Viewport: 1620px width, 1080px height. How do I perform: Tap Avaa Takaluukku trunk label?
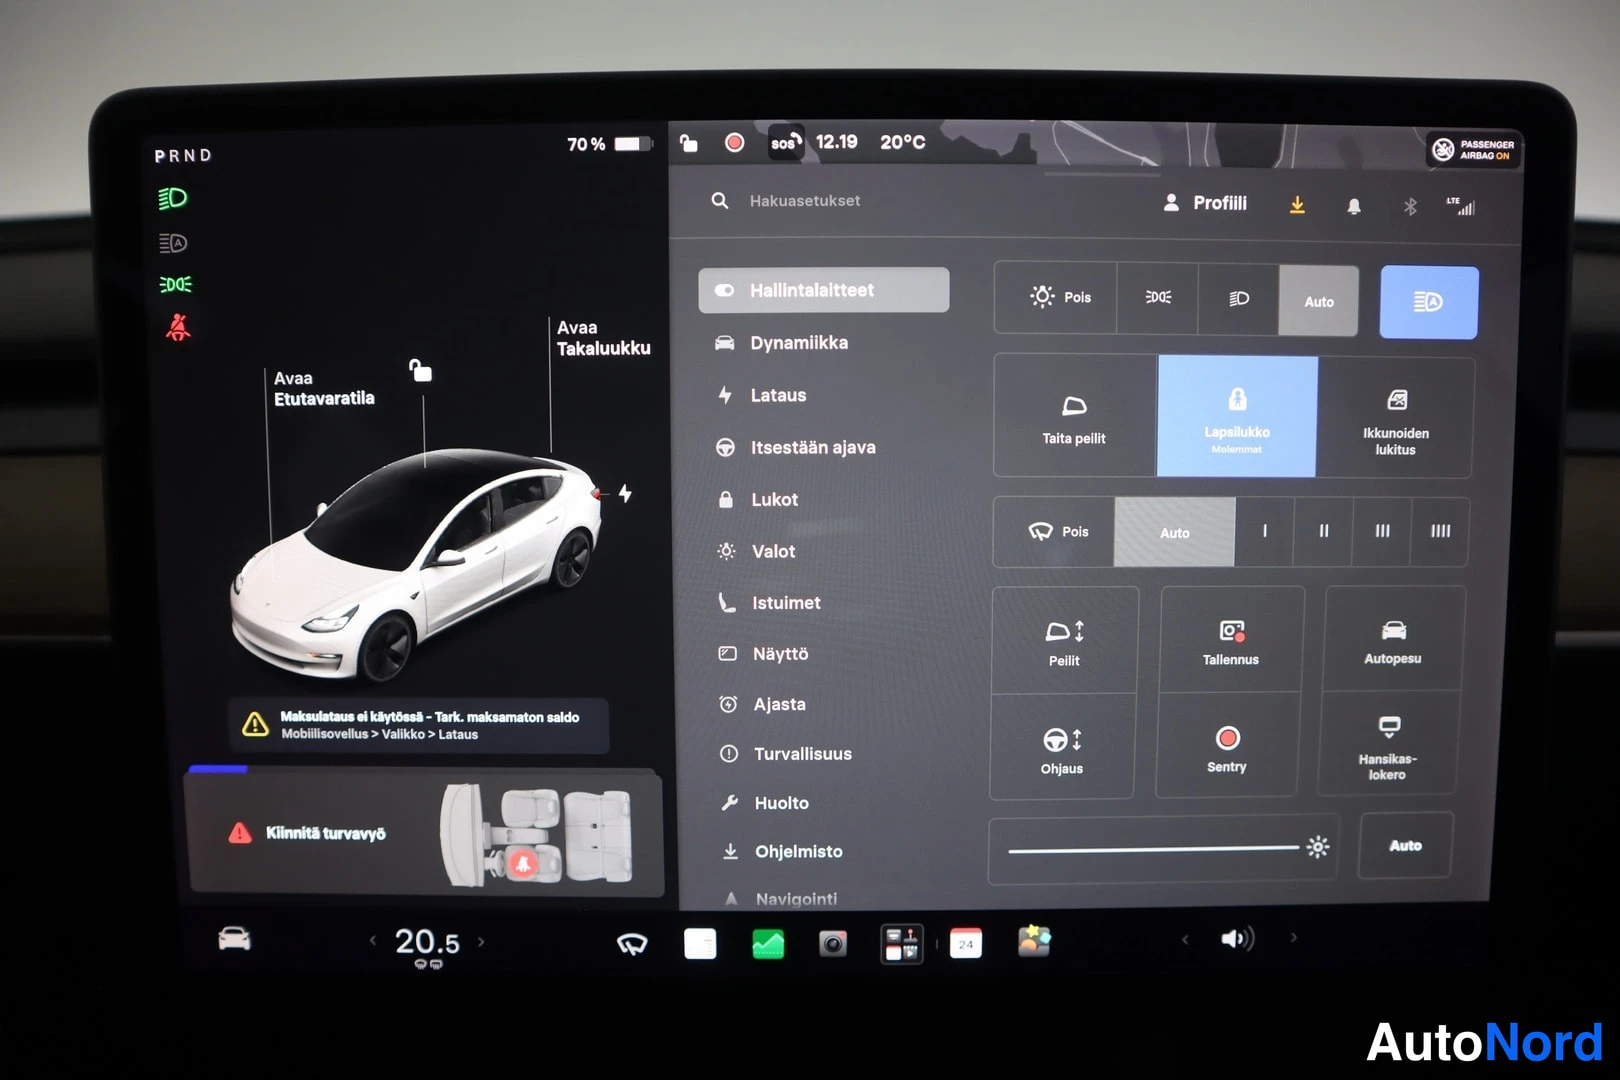click(603, 338)
